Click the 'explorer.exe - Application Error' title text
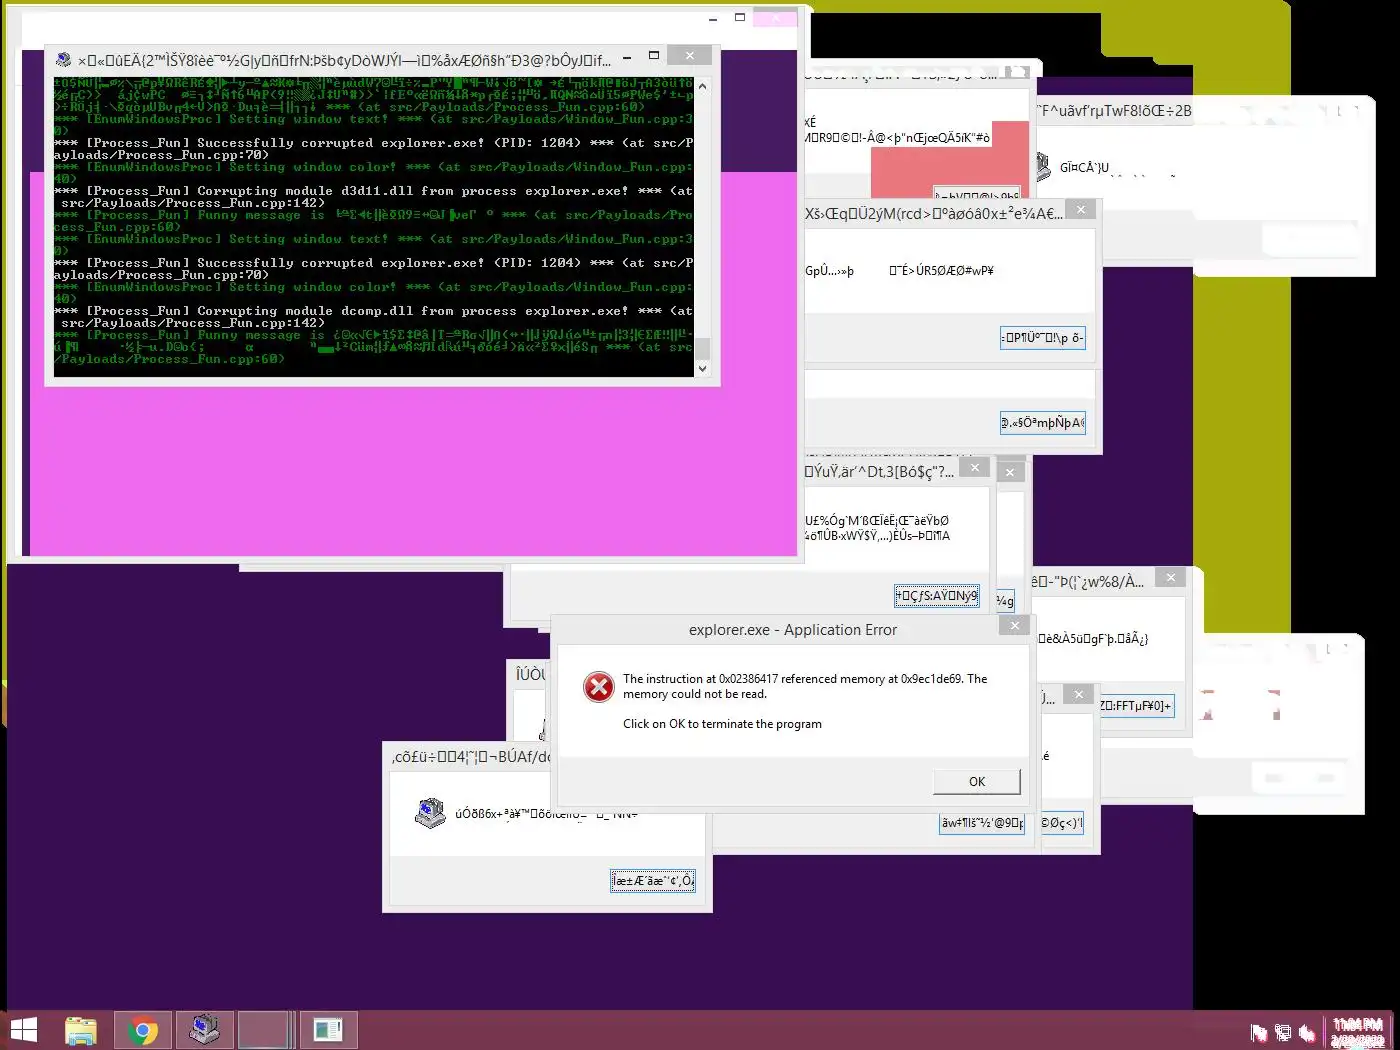1400x1050 pixels. point(793,630)
